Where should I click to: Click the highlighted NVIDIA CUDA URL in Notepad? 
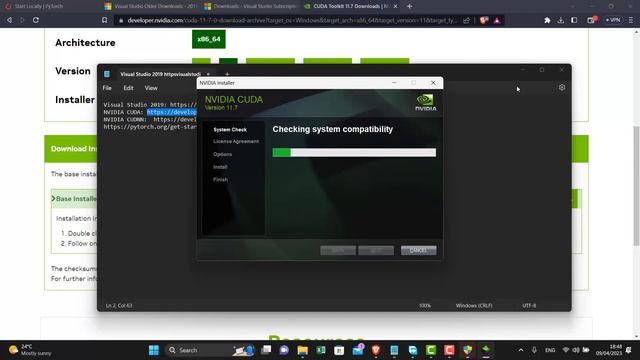[171, 112]
